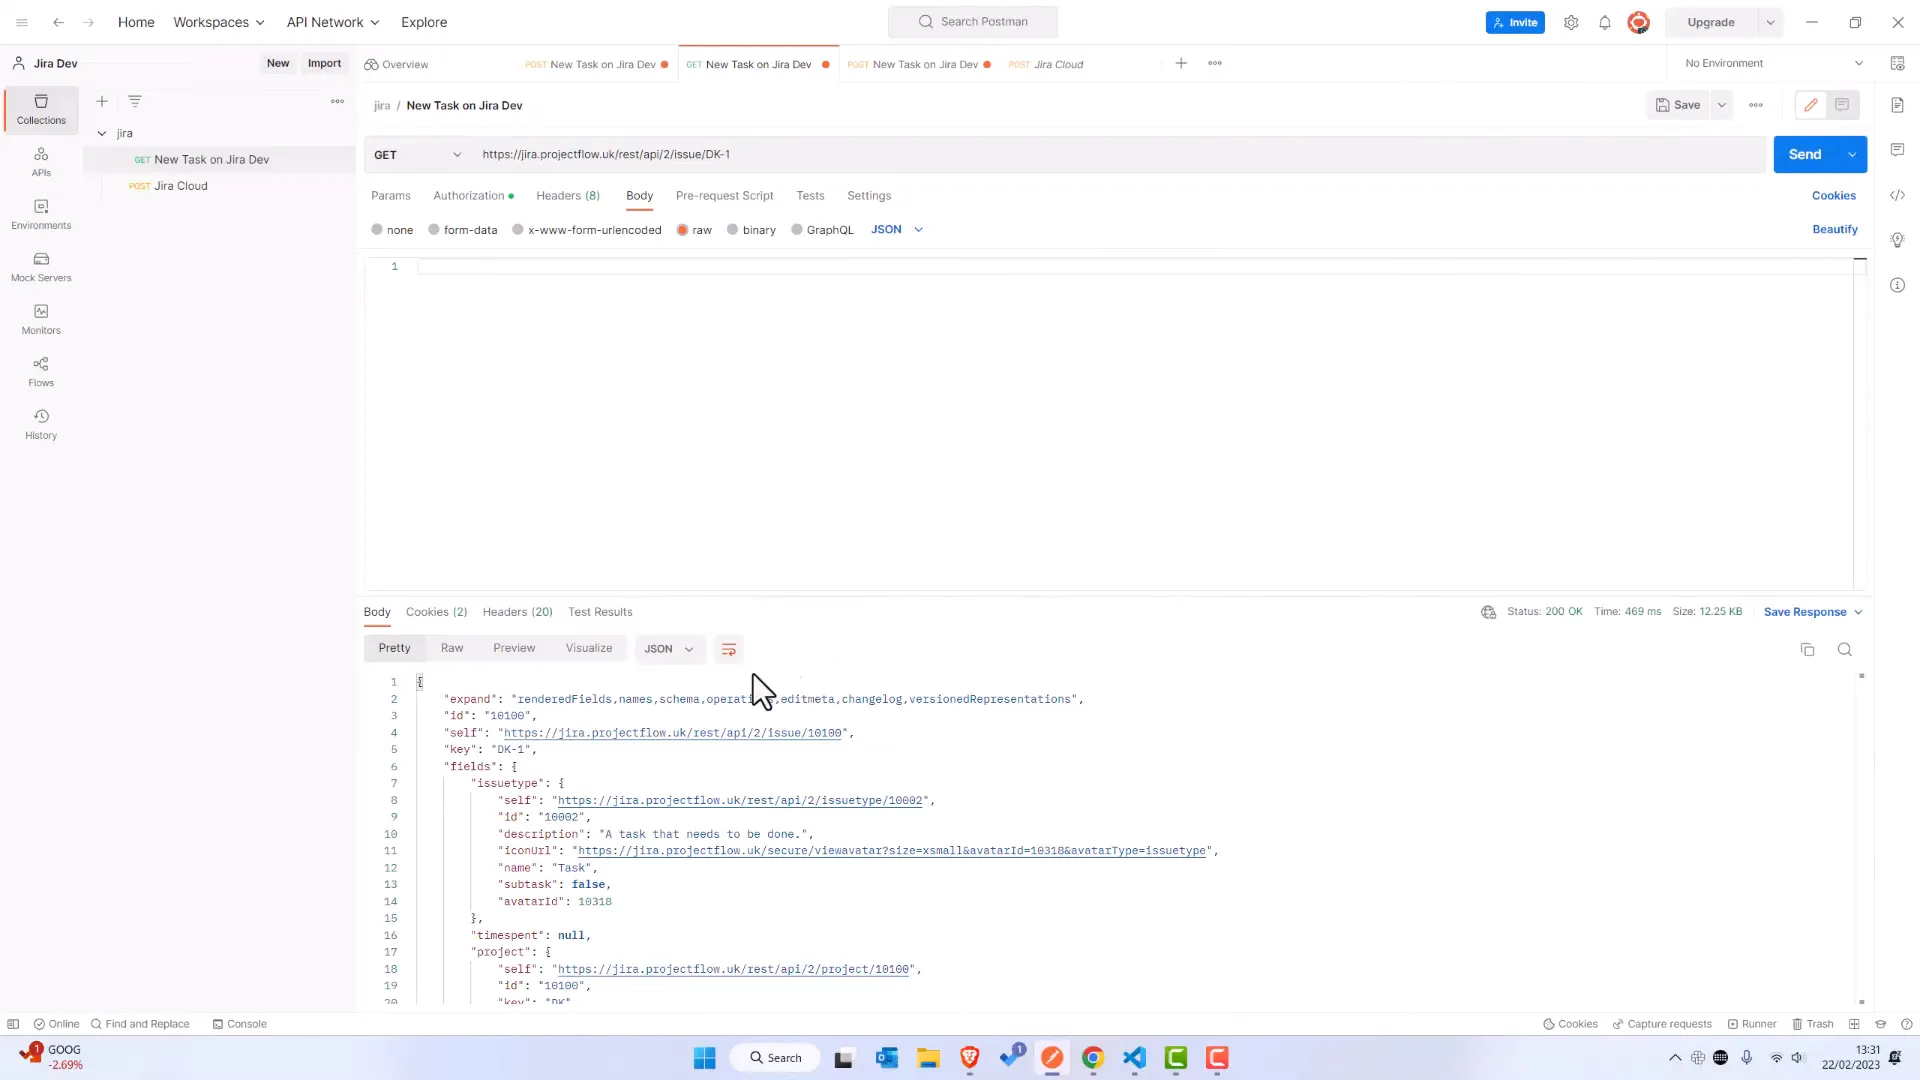The width and height of the screenshot is (1920, 1080).
Task: Expand the Save options arrow
Action: coord(1721,105)
